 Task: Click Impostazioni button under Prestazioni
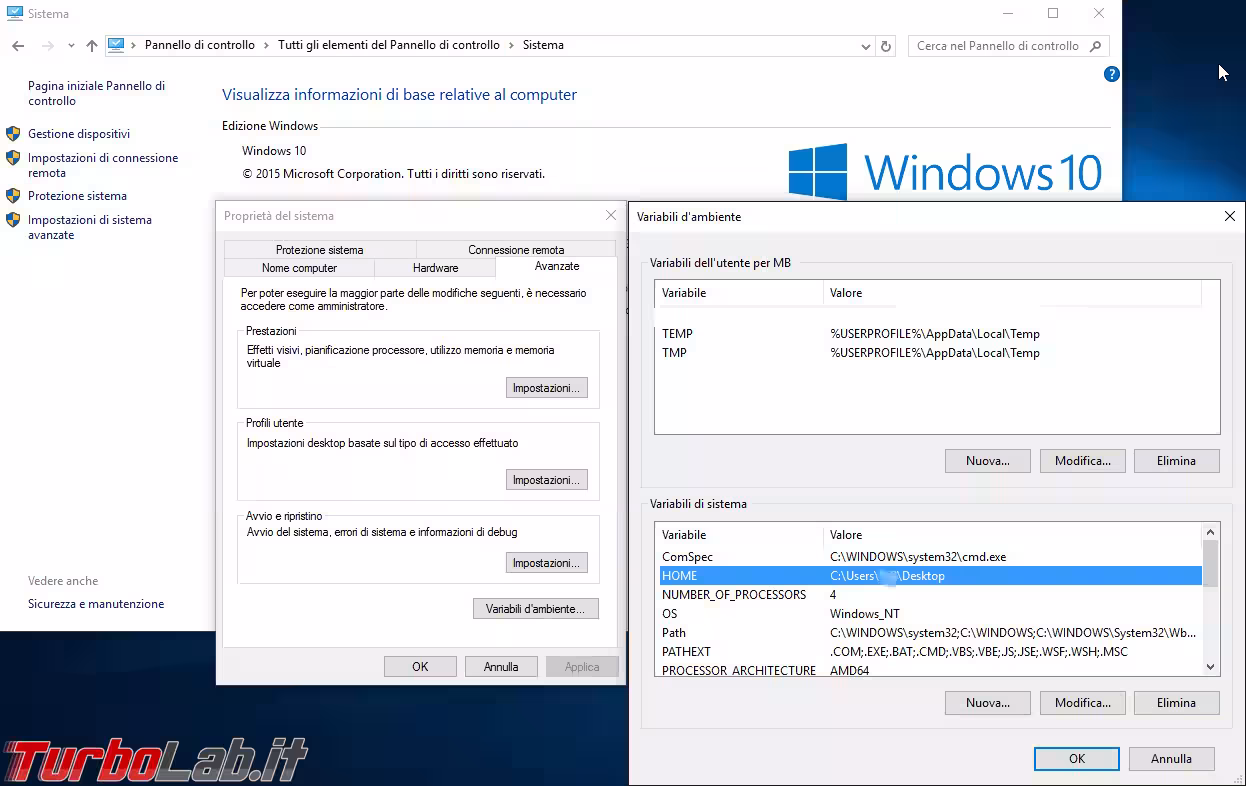pyautogui.click(x=546, y=388)
